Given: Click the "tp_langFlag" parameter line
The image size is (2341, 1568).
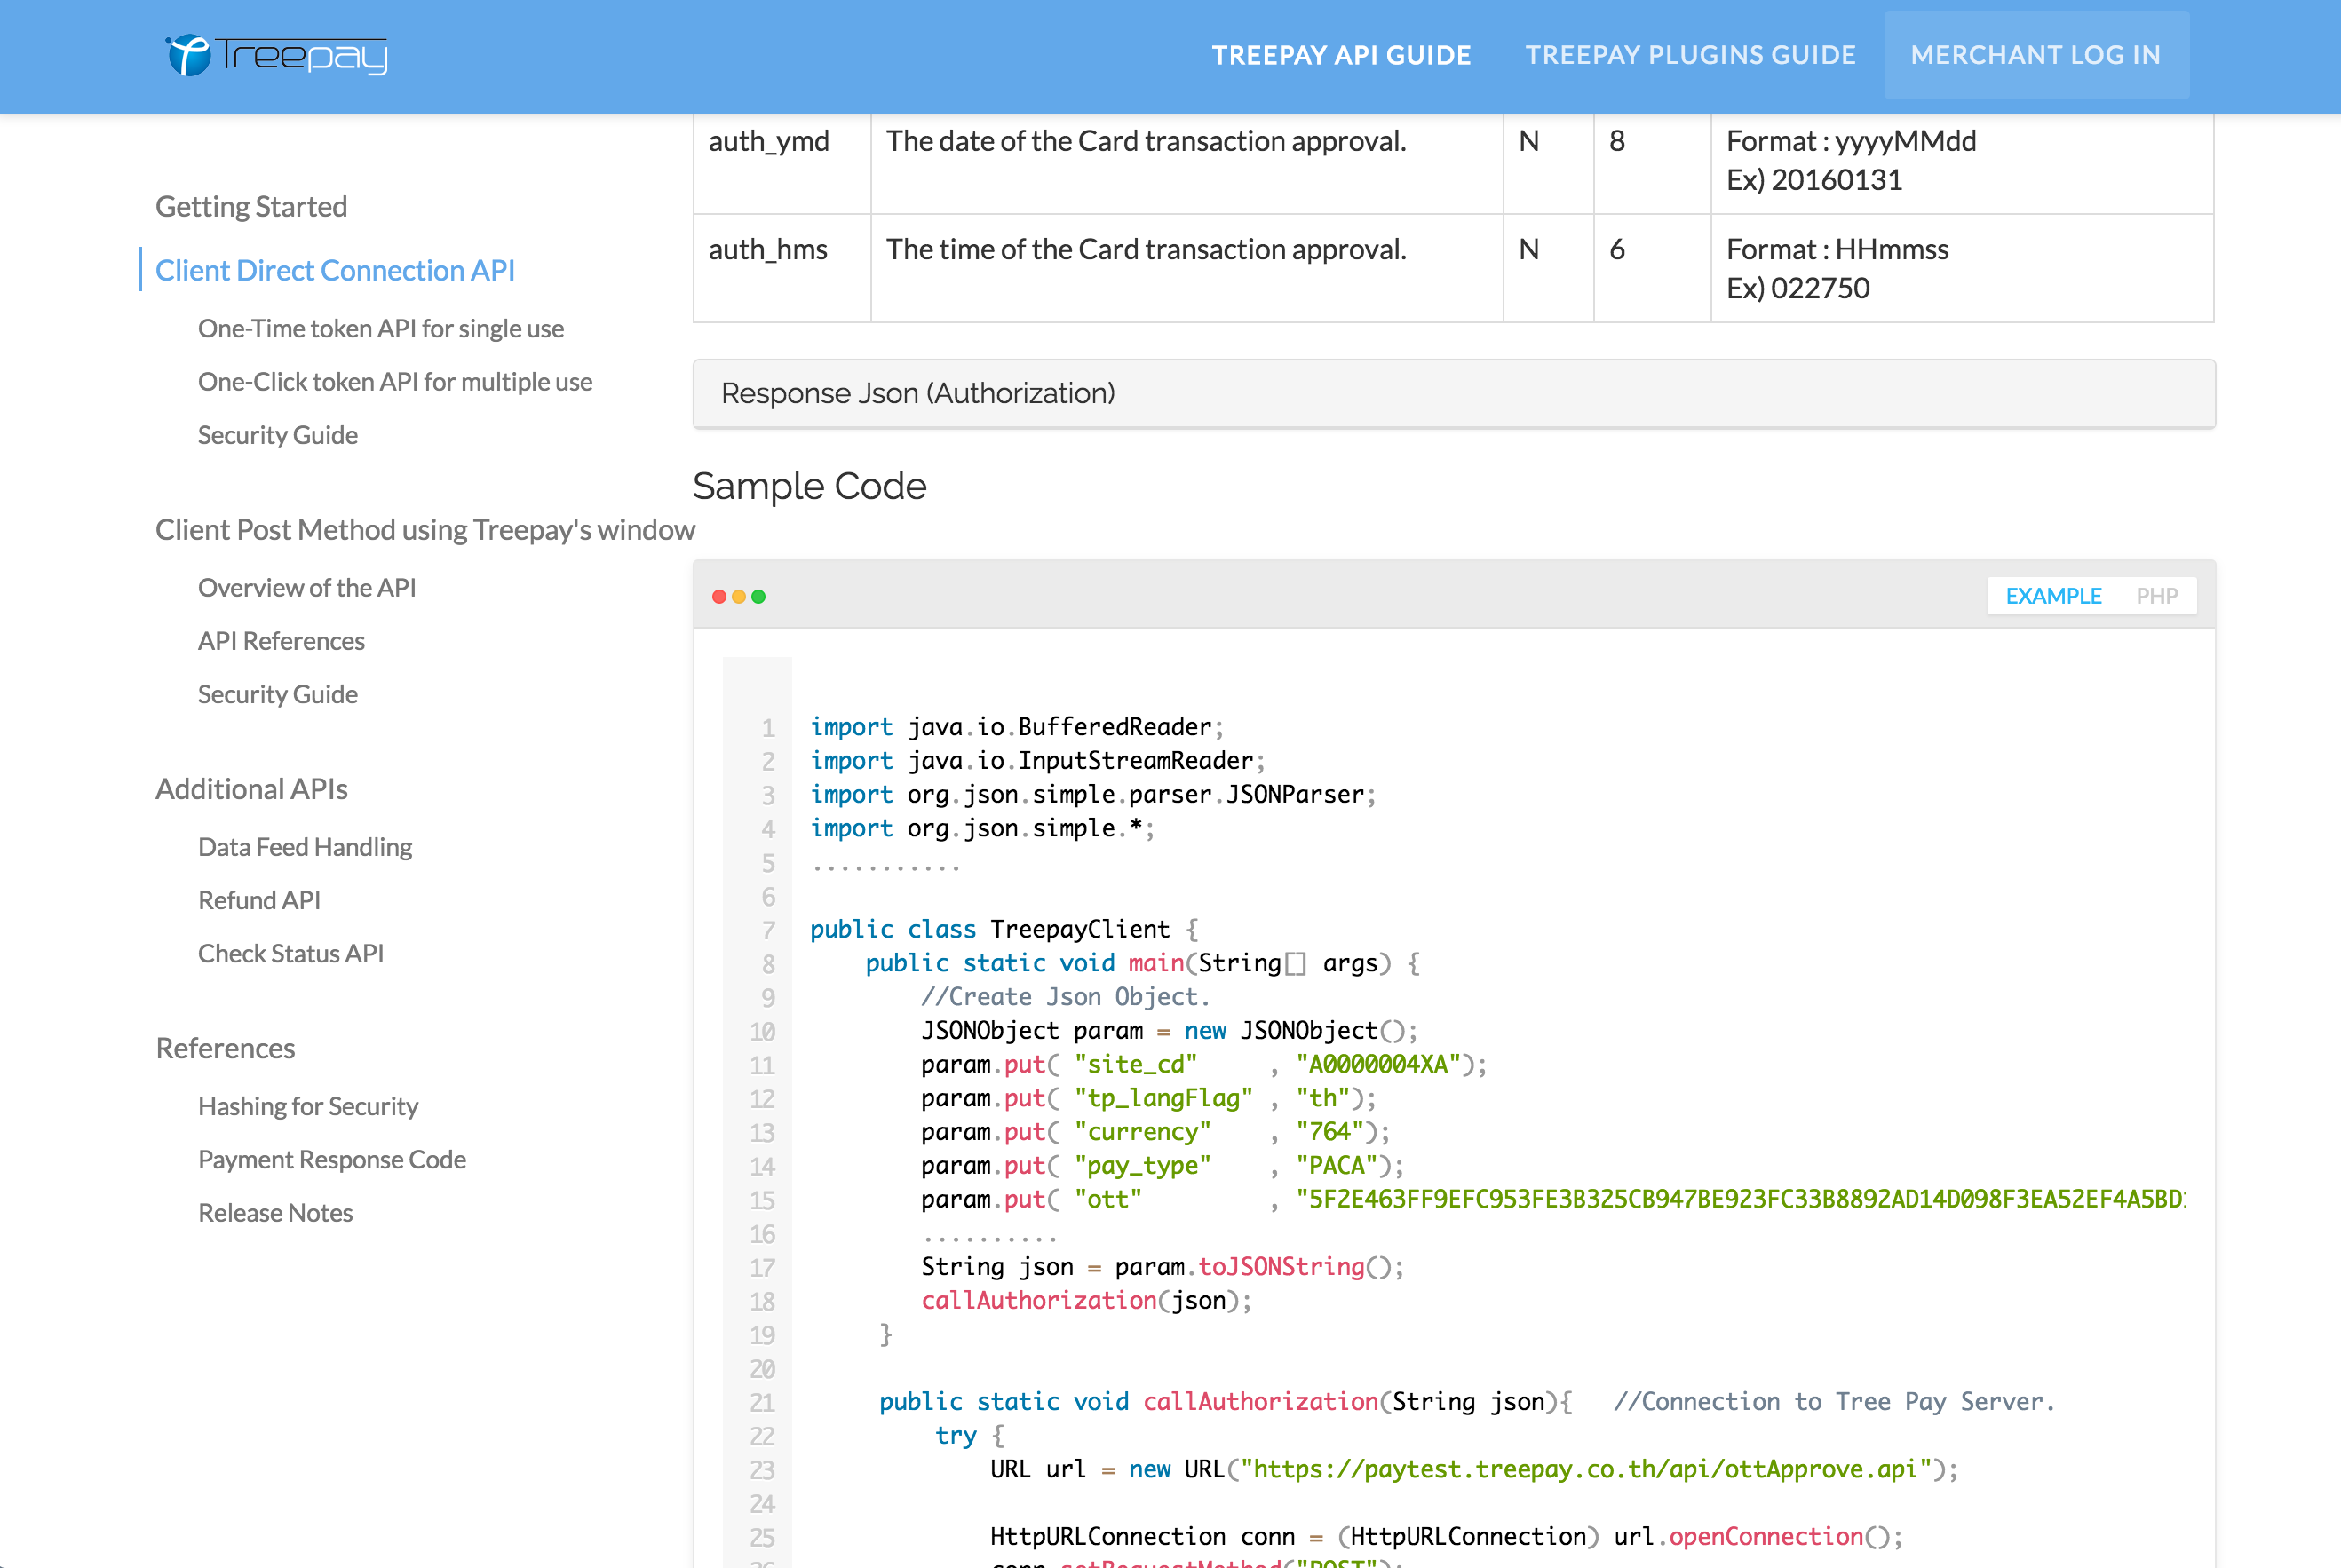Looking at the screenshot, I should (x=1148, y=1098).
